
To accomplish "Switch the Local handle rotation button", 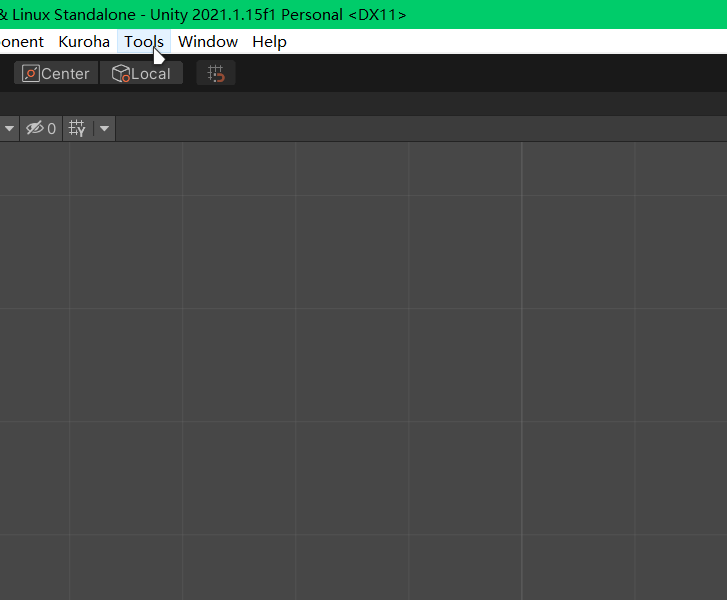I will 141,74.
